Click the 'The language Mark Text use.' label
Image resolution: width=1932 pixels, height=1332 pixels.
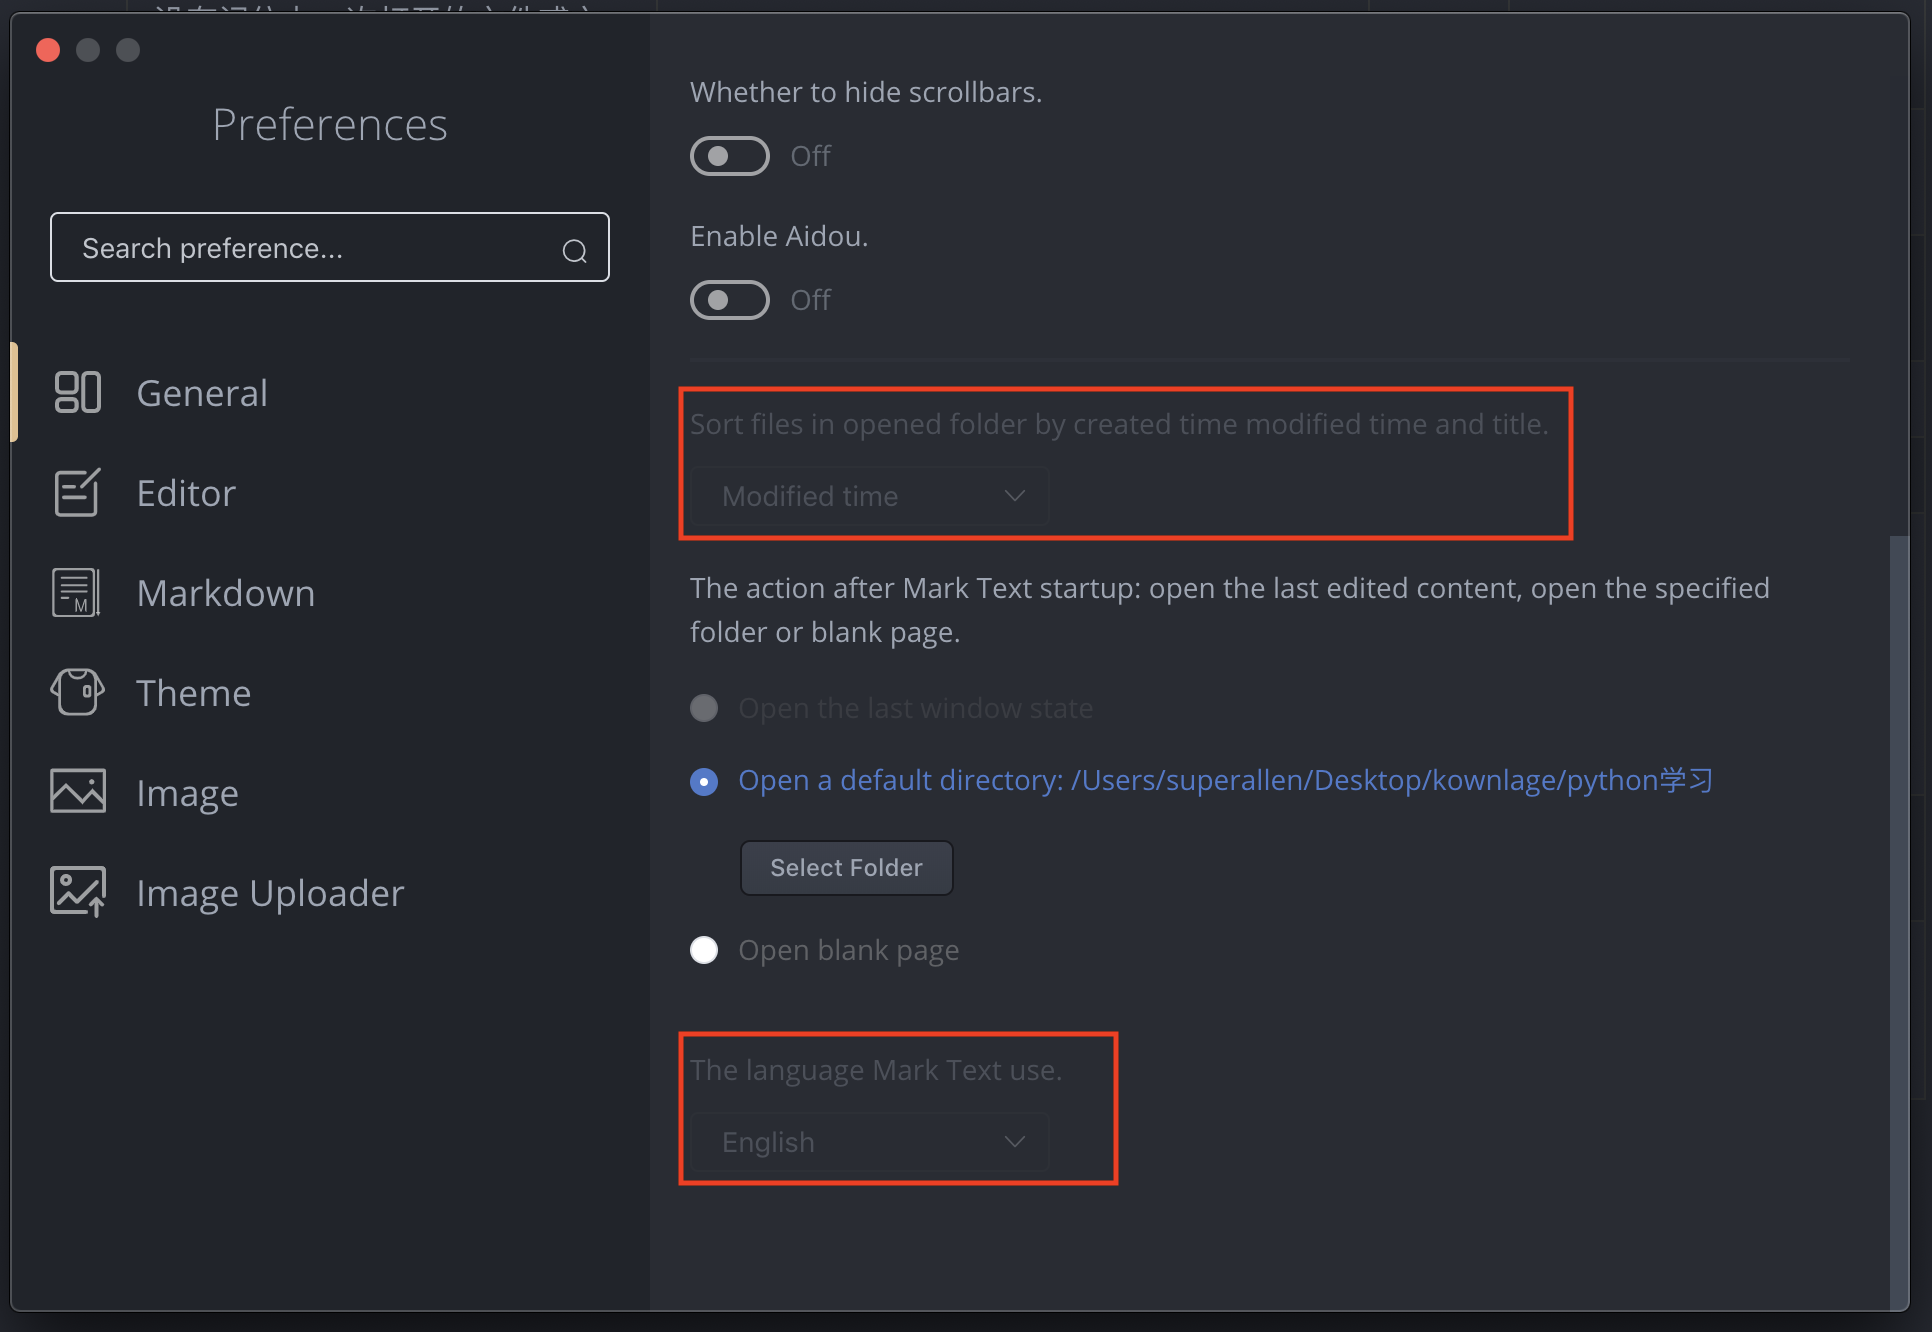tap(876, 1071)
